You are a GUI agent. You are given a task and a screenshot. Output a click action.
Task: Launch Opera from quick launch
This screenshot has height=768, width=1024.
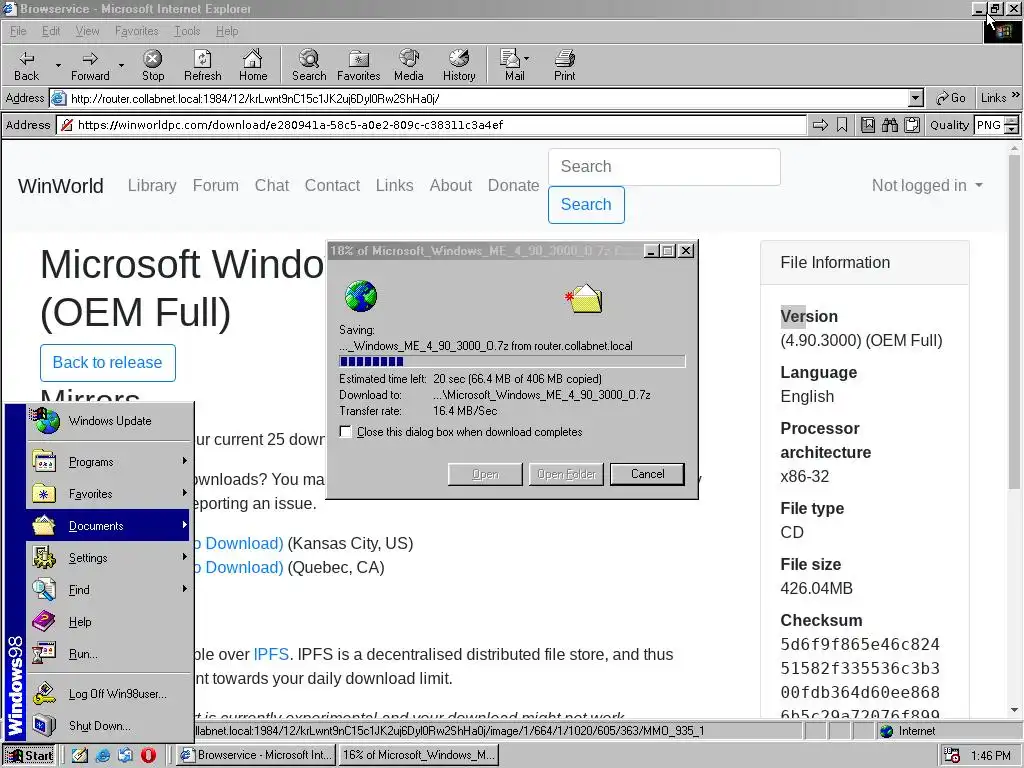(x=148, y=755)
